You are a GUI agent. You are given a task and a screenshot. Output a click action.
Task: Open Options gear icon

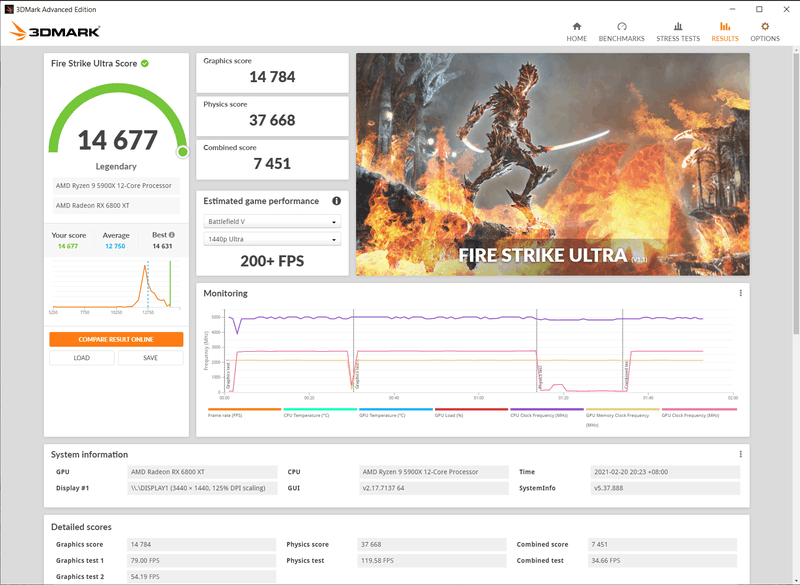tap(765, 27)
